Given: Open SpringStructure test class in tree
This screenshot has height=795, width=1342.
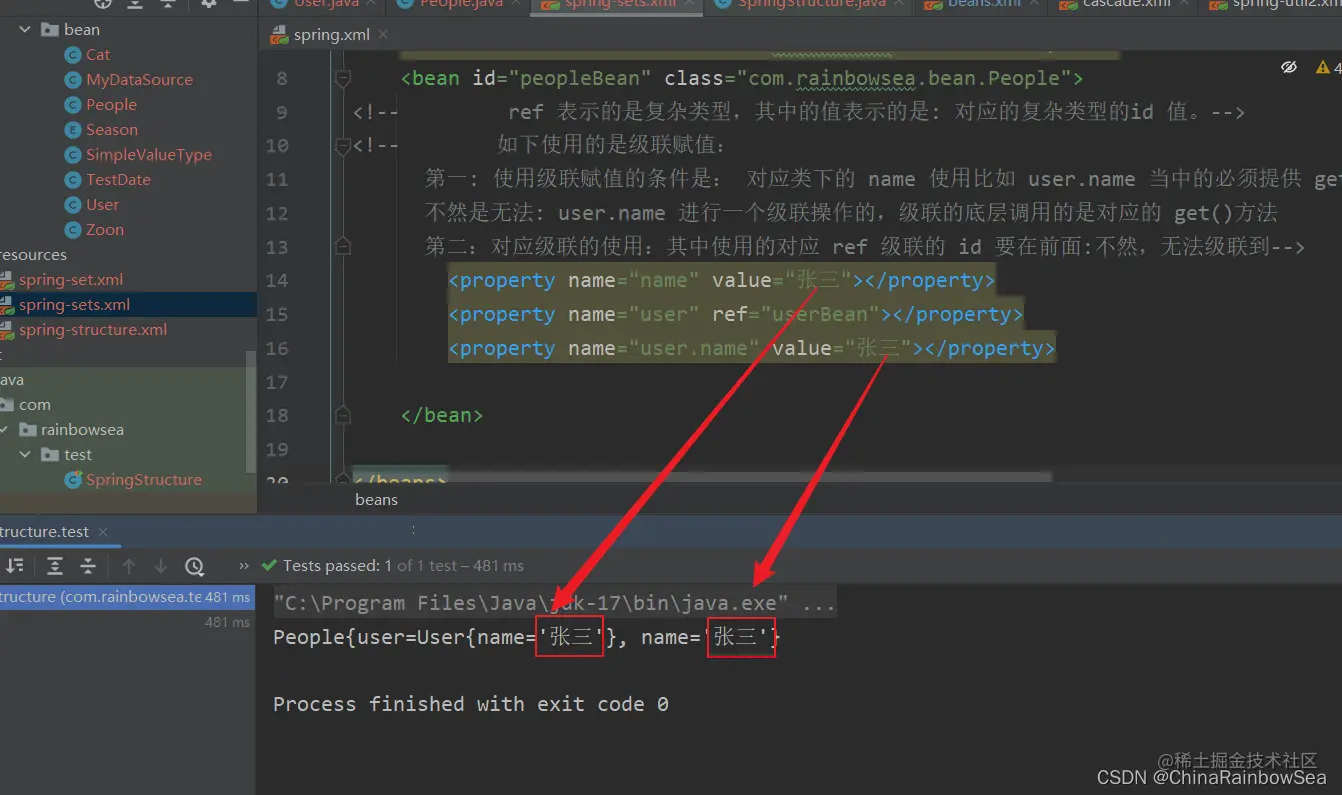Looking at the screenshot, I should click(144, 480).
